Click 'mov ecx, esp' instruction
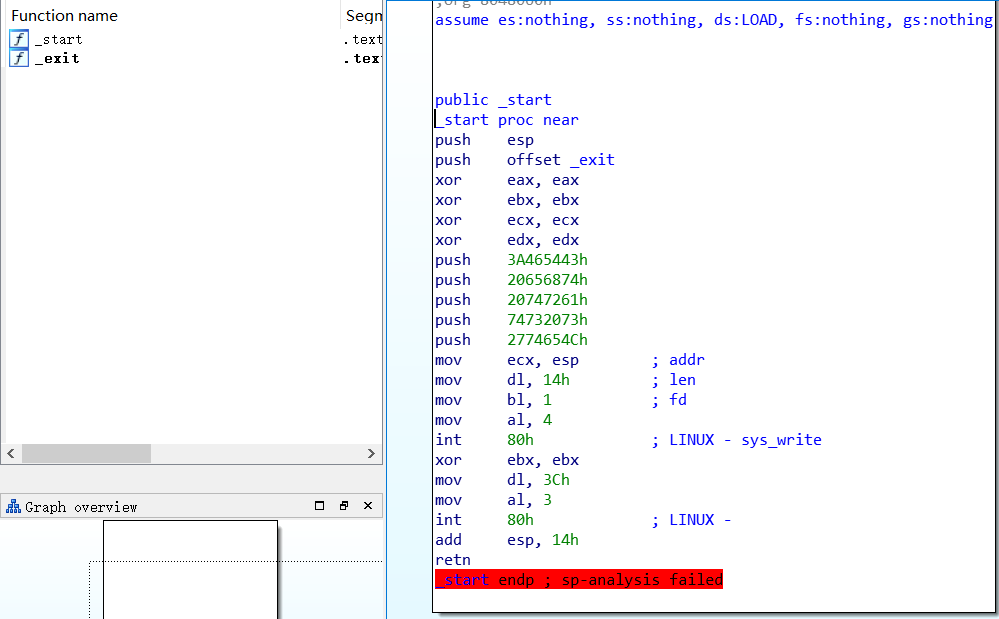This screenshot has width=999, height=619. (507, 360)
